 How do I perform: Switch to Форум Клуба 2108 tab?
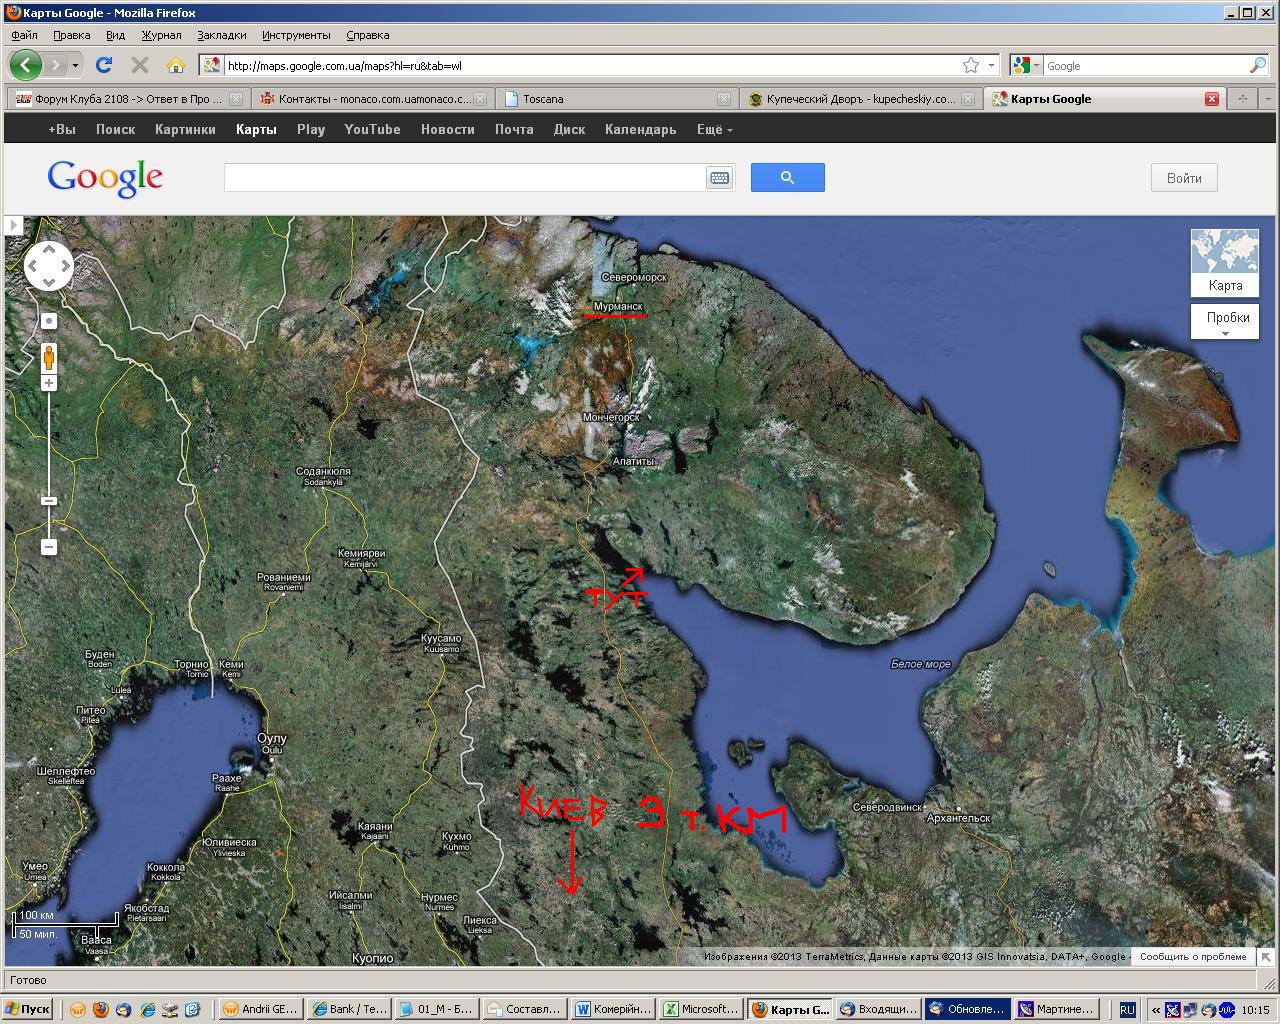(127, 99)
